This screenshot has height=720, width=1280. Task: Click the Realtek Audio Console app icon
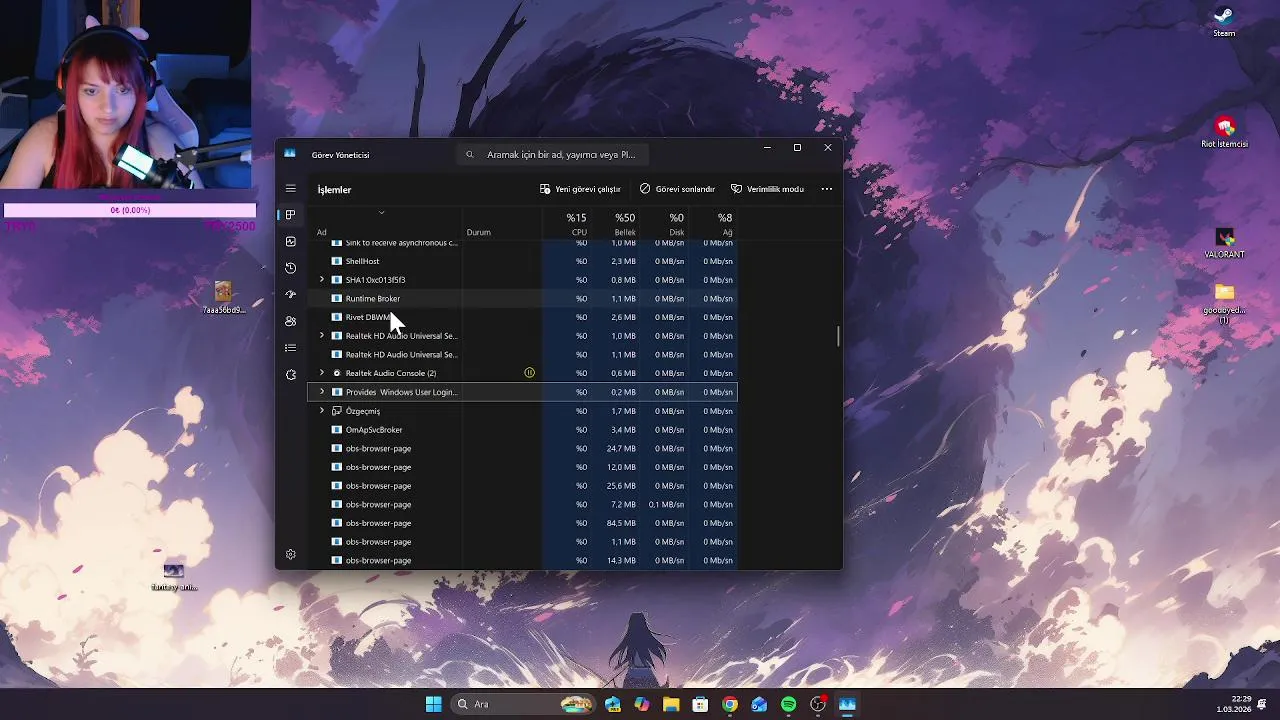pyautogui.click(x=337, y=373)
